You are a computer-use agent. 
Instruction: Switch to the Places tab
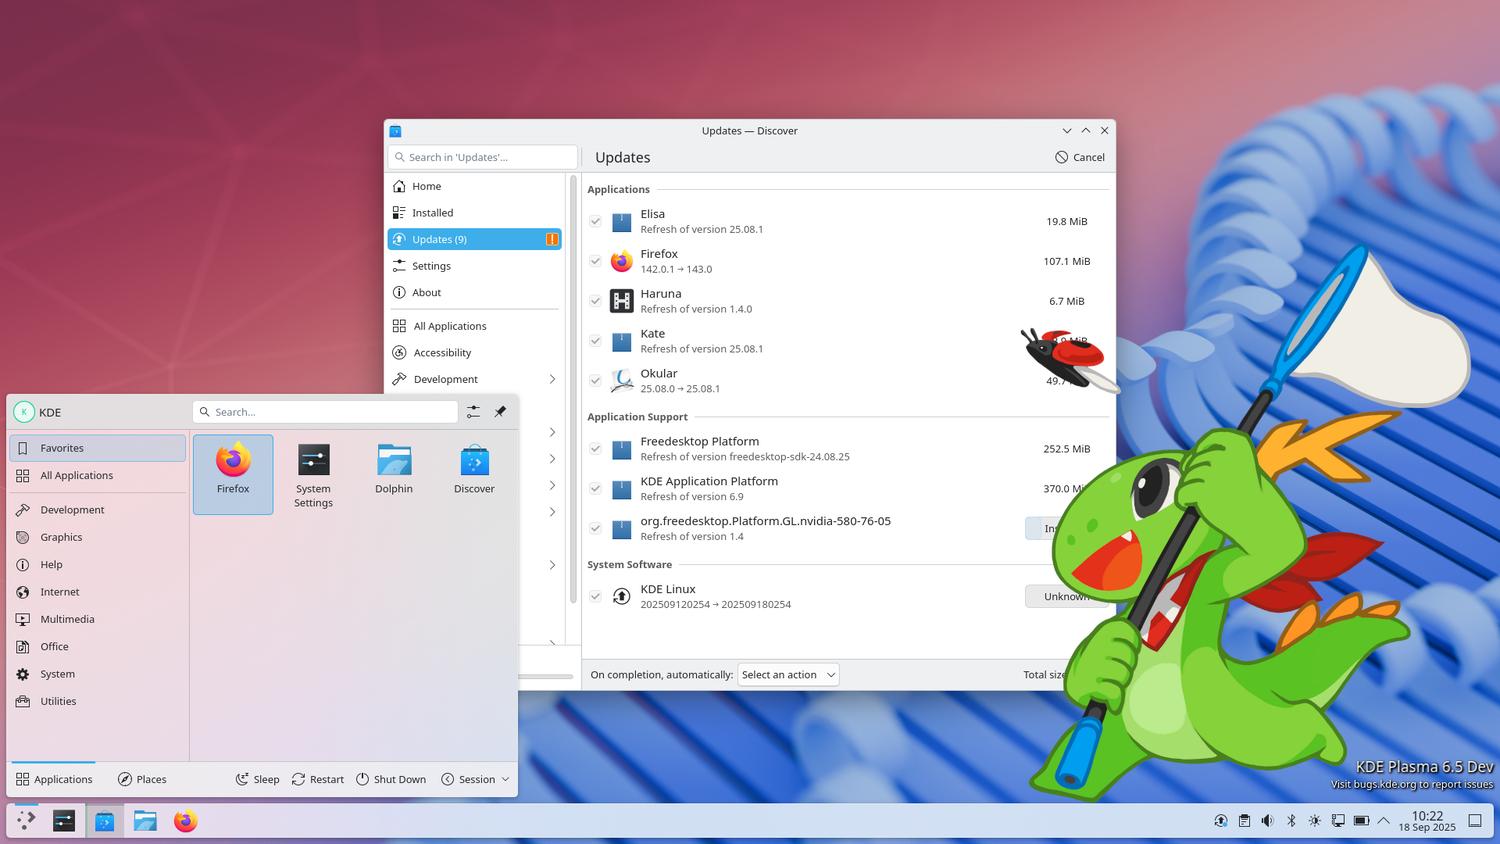(x=141, y=779)
